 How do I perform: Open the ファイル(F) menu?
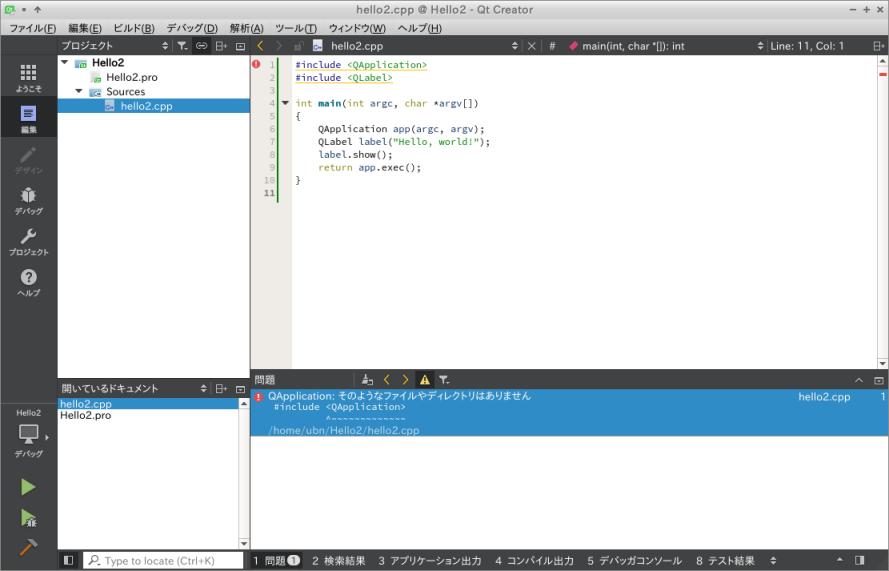32,28
